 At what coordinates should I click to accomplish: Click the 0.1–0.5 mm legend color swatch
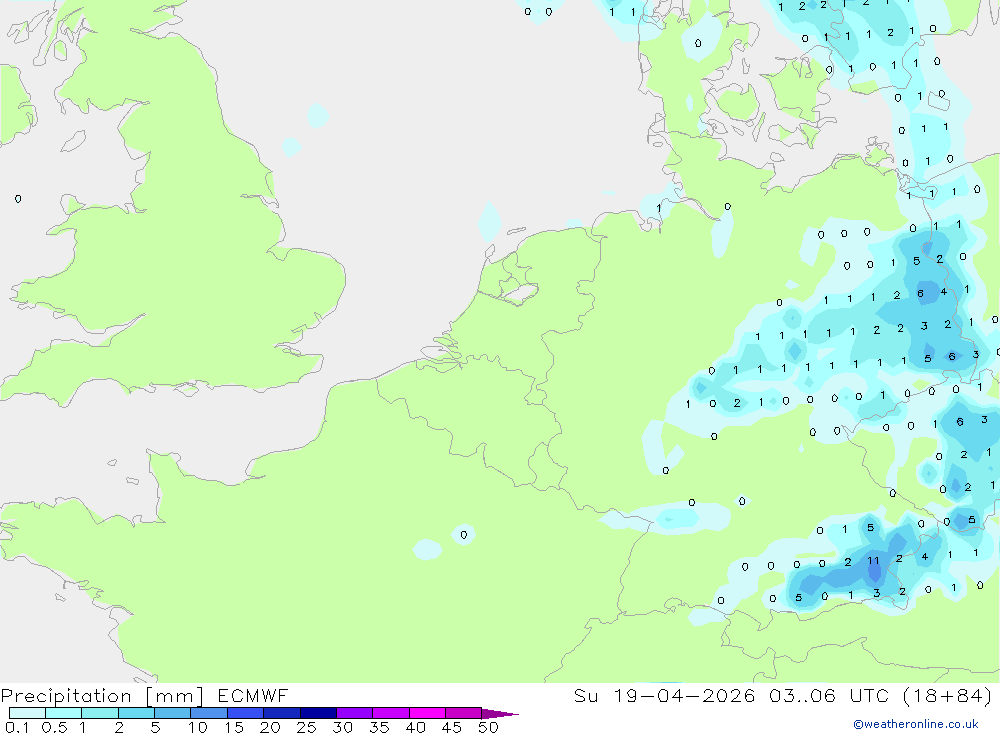coord(27,713)
